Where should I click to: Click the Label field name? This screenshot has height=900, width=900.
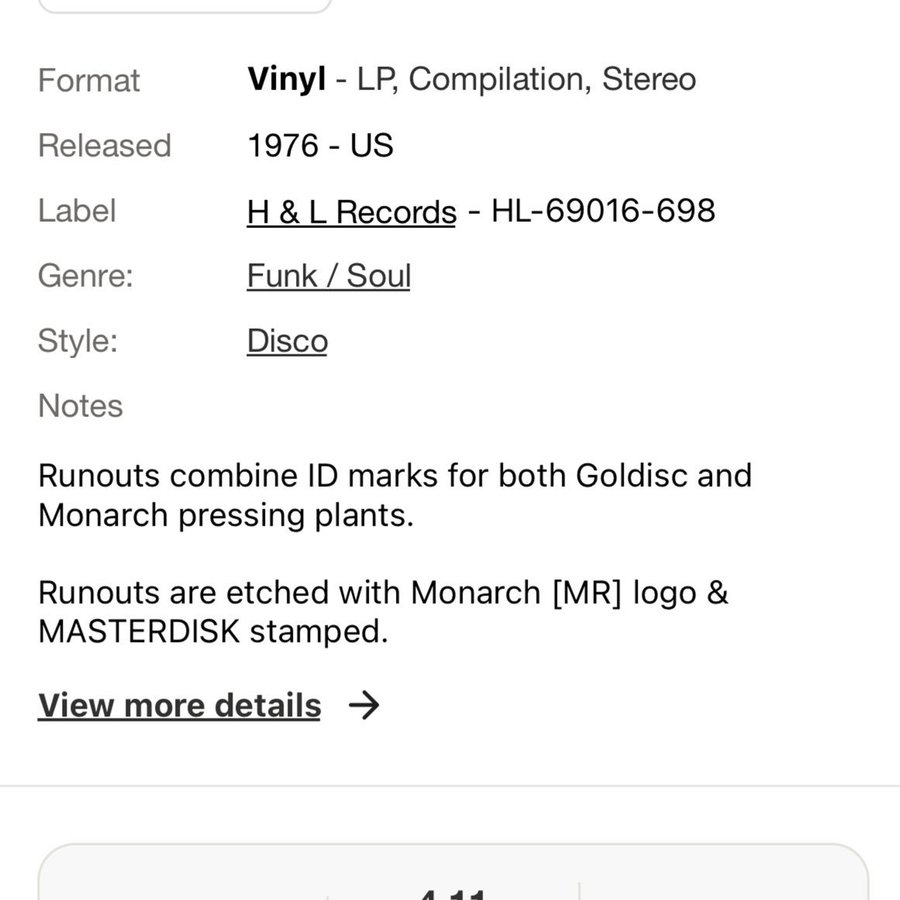pos(77,211)
